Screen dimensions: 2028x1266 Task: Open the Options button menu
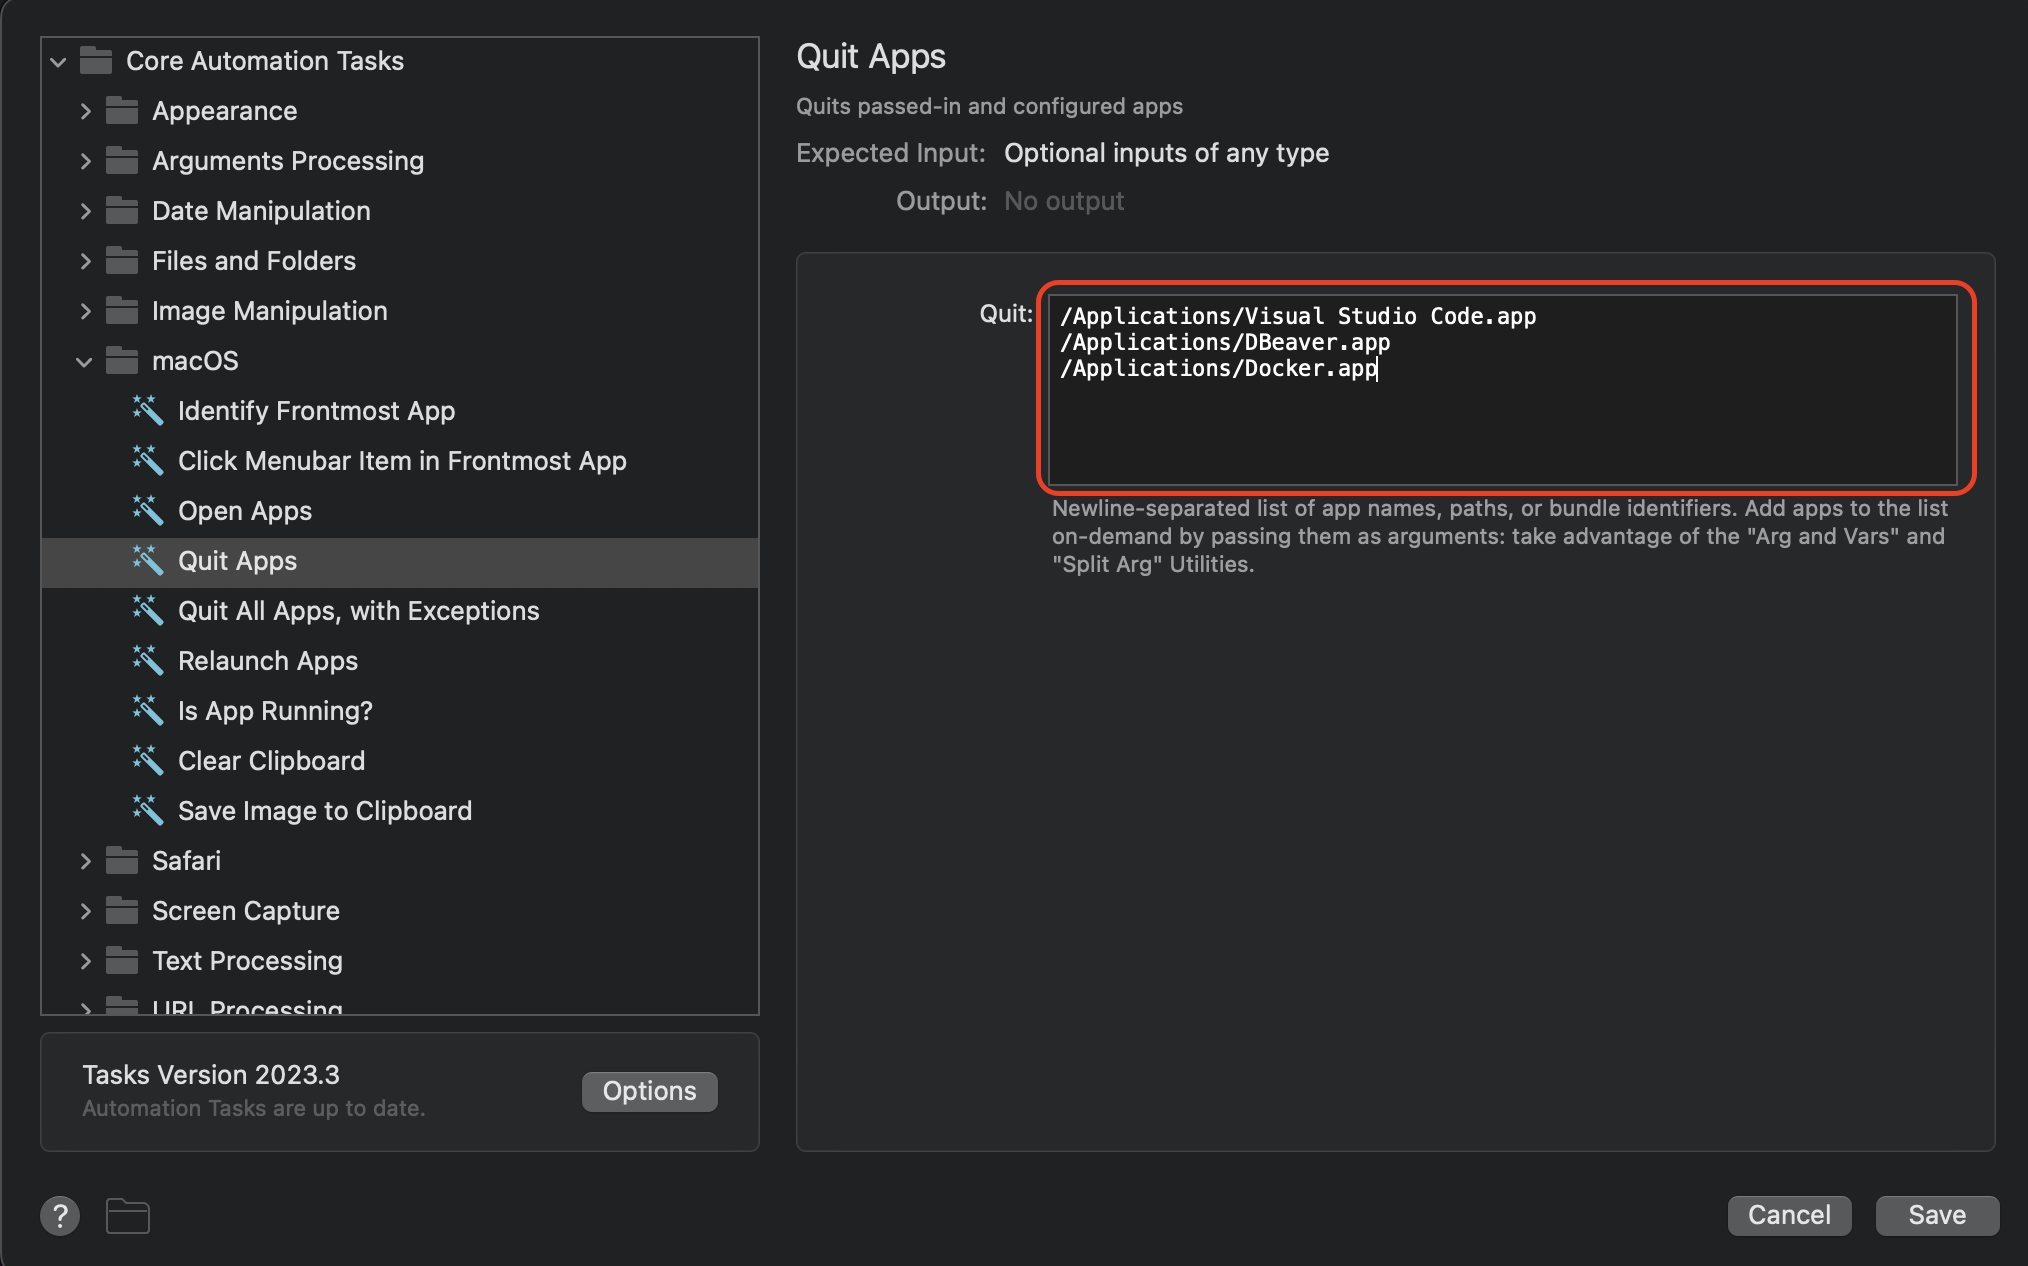click(x=649, y=1091)
